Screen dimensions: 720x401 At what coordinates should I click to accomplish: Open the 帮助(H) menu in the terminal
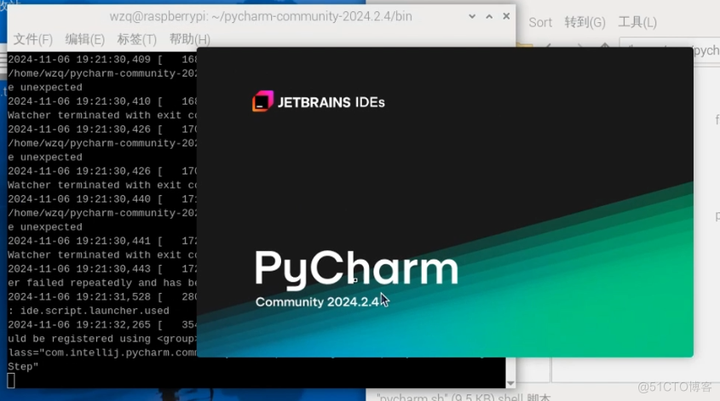[190, 40]
